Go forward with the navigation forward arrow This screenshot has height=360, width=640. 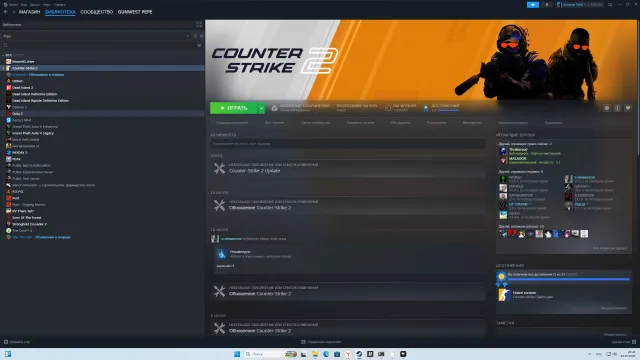13,12
